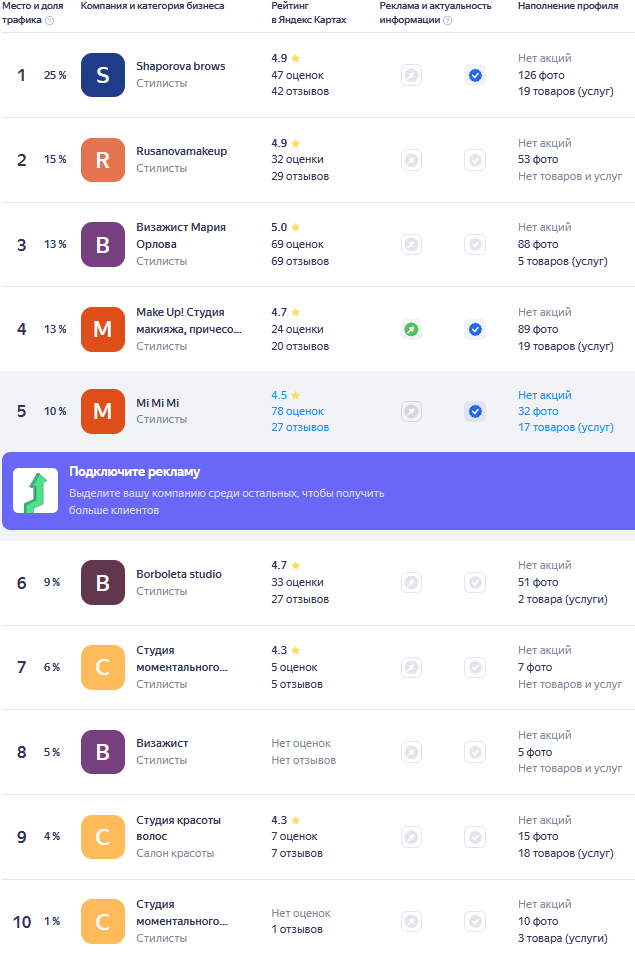
Task: Click advertising icon for Визажист Мария Орлова
Action: (x=411, y=245)
